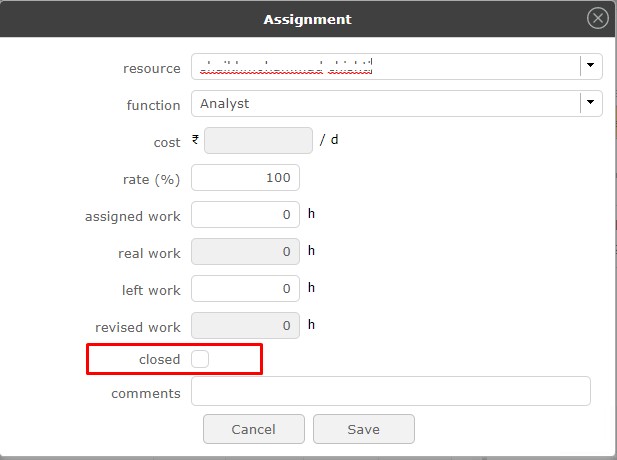617x460 pixels.
Task: Expand the resource dropdown arrow
Action: click(x=591, y=67)
